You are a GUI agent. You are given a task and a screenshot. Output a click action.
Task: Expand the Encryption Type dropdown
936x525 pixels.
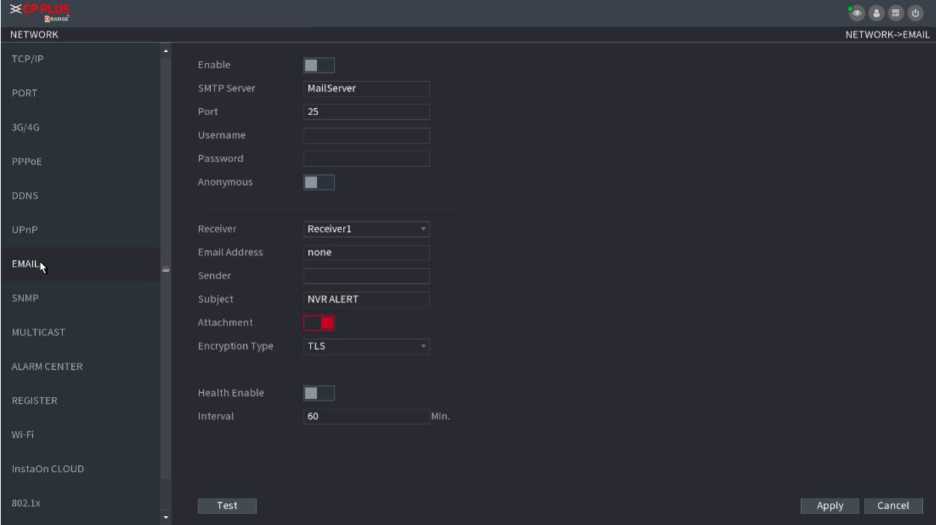[366, 346]
